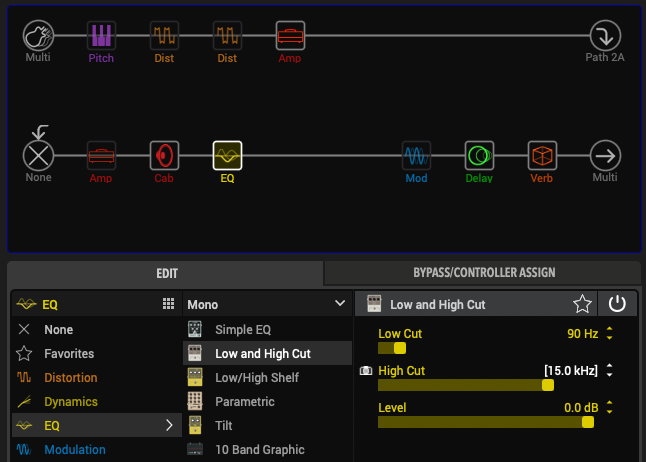The height and width of the screenshot is (462, 646).
Task: Click the Cab block icon
Action: 164,155
